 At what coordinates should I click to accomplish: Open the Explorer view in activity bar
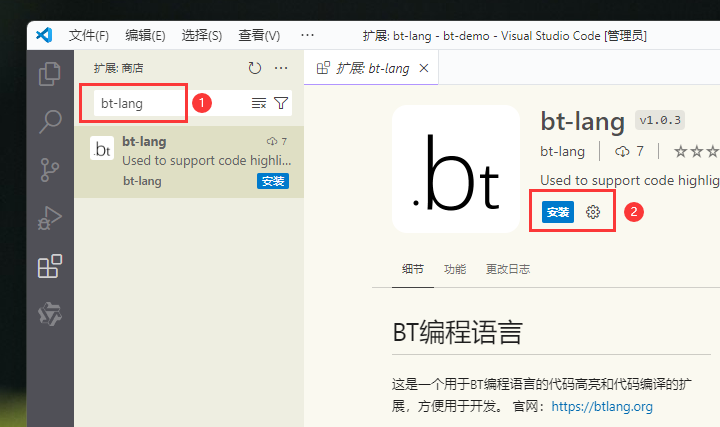click(x=50, y=74)
